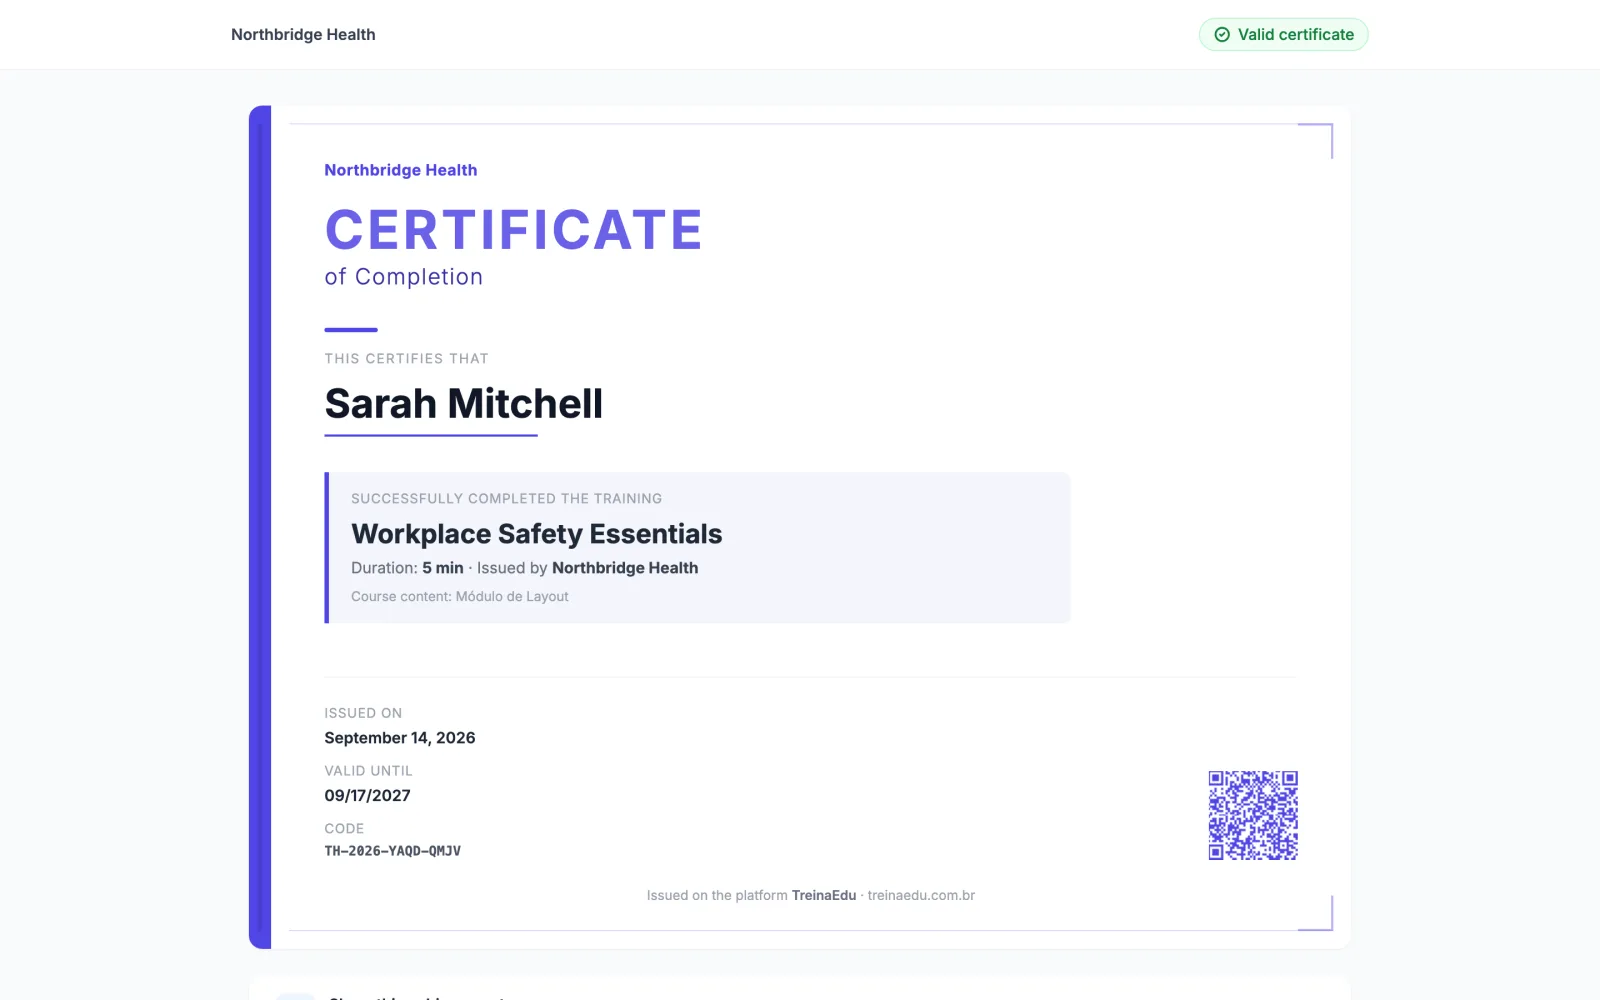Click the CERTIFICATE heading
The height and width of the screenshot is (1000, 1600).
(514, 230)
